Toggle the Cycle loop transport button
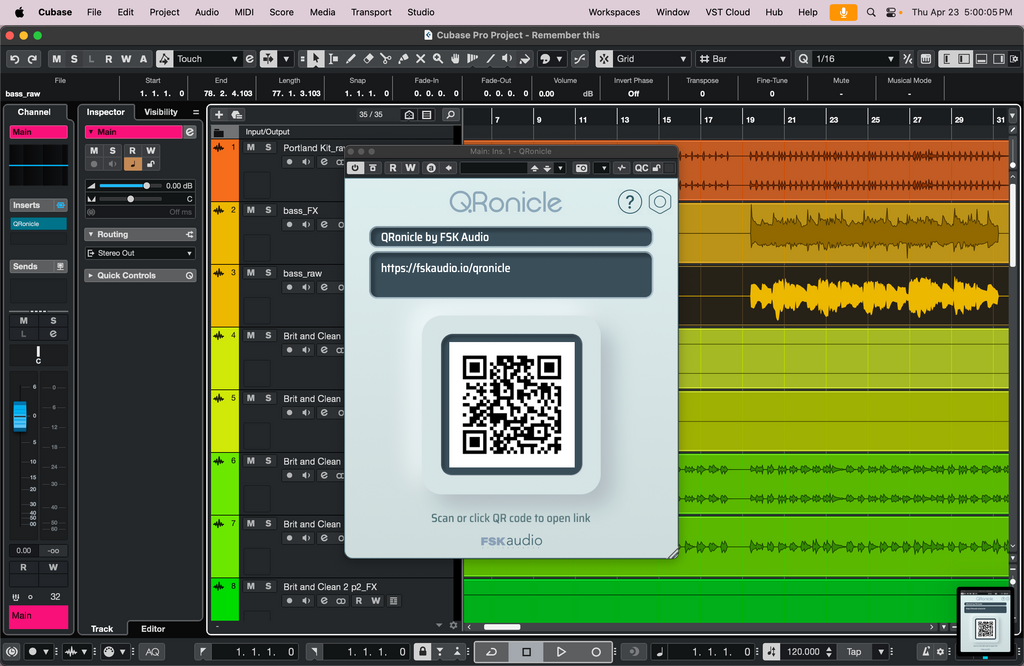 492,652
